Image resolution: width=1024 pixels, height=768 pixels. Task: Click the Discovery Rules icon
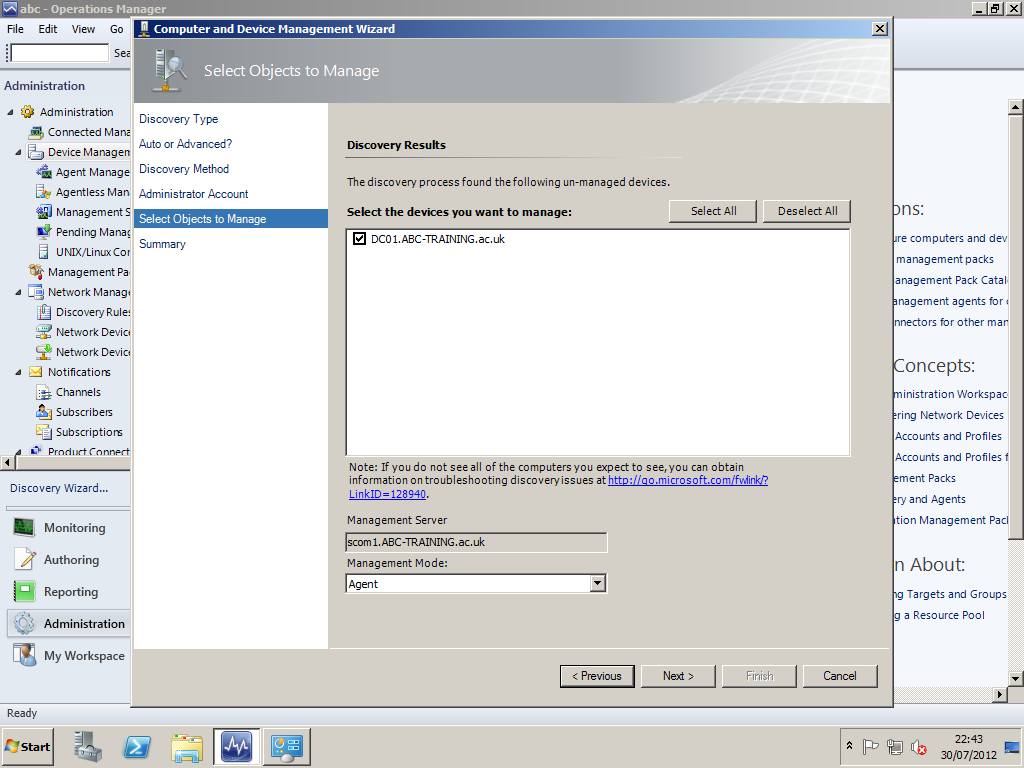44,312
